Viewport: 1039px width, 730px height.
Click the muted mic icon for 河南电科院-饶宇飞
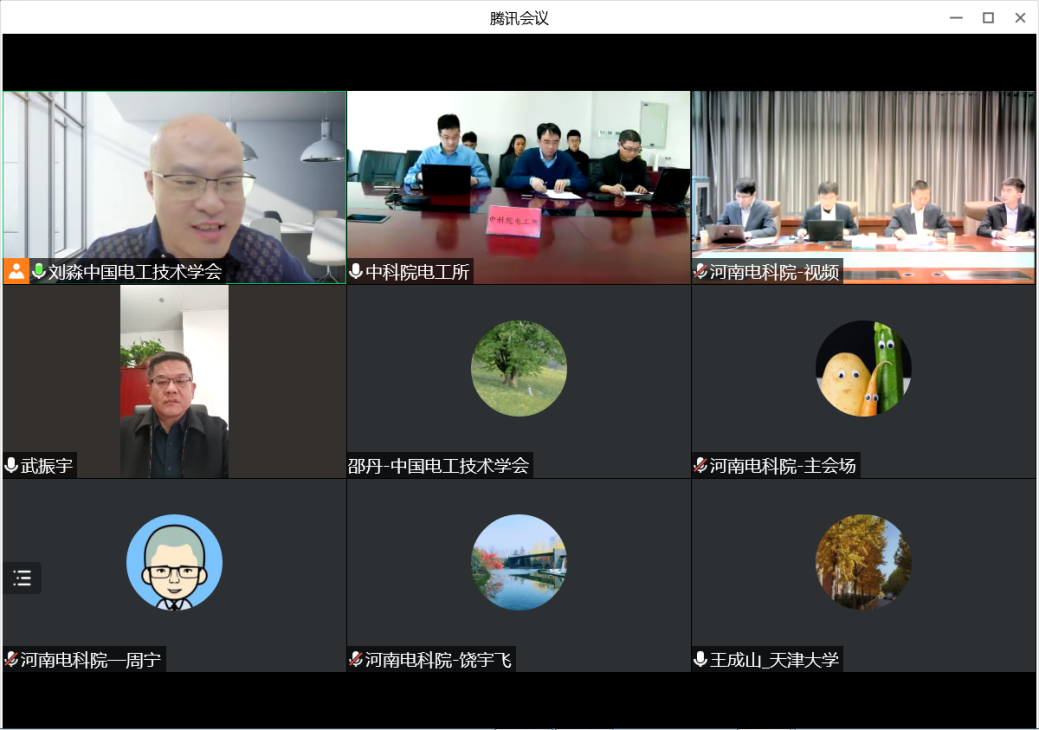click(356, 659)
